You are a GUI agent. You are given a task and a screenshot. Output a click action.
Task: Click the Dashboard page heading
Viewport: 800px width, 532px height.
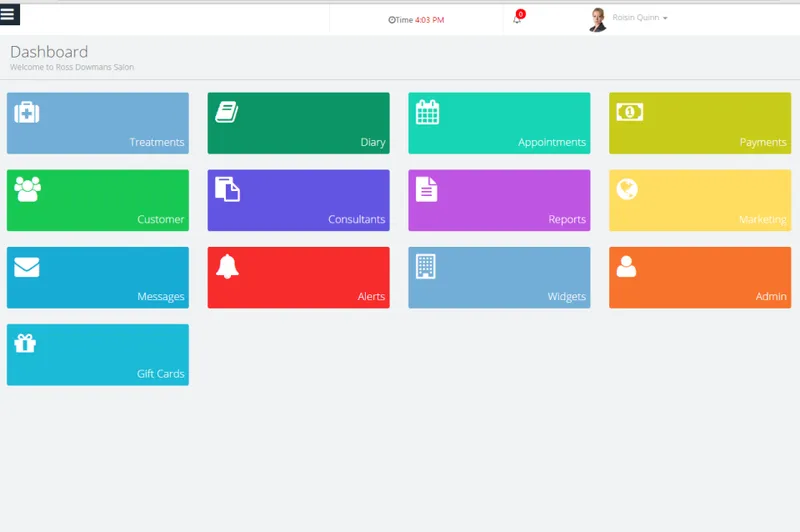pyautogui.click(x=49, y=52)
